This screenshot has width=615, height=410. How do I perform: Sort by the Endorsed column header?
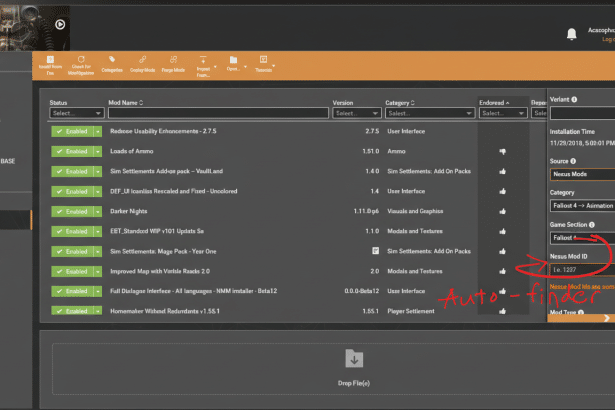[494, 103]
